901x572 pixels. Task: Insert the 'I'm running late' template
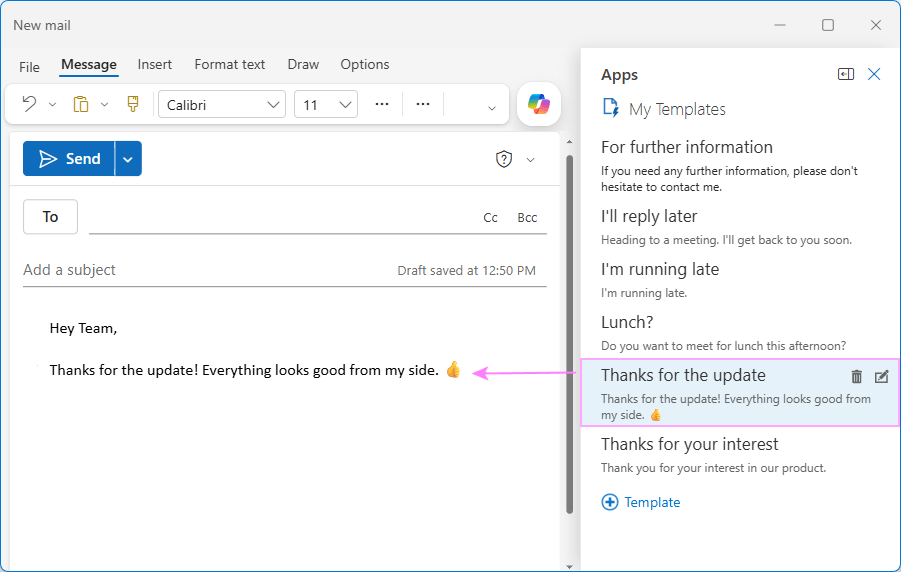(740, 280)
